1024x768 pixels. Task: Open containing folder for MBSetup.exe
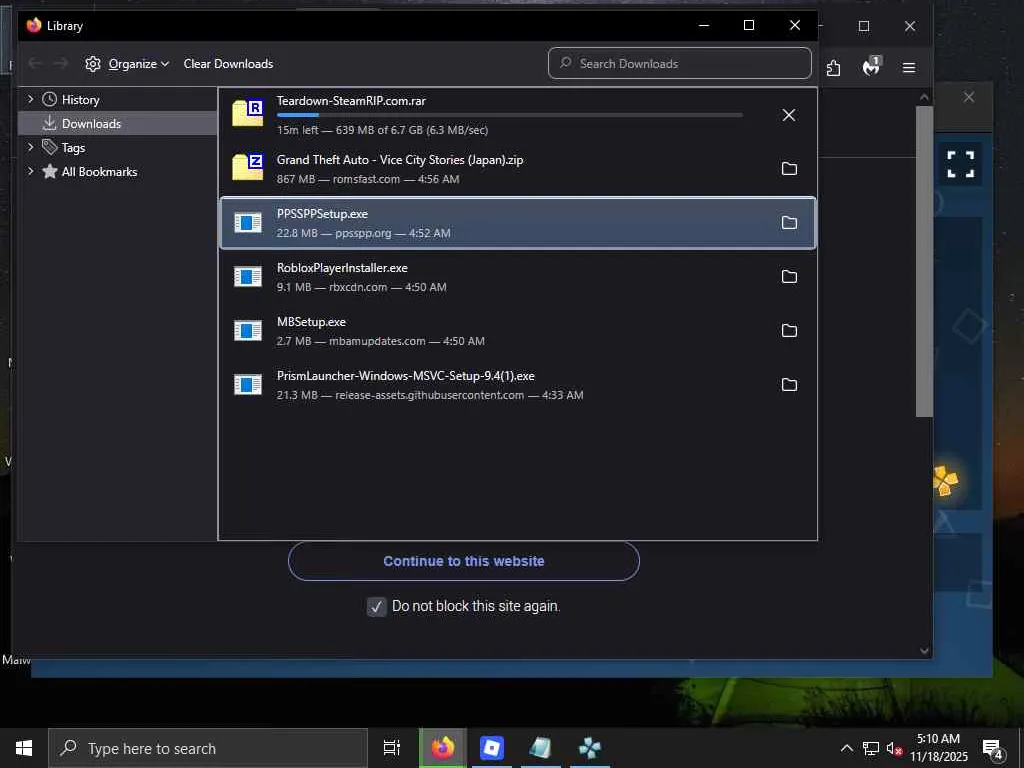pyautogui.click(x=789, y=330)
